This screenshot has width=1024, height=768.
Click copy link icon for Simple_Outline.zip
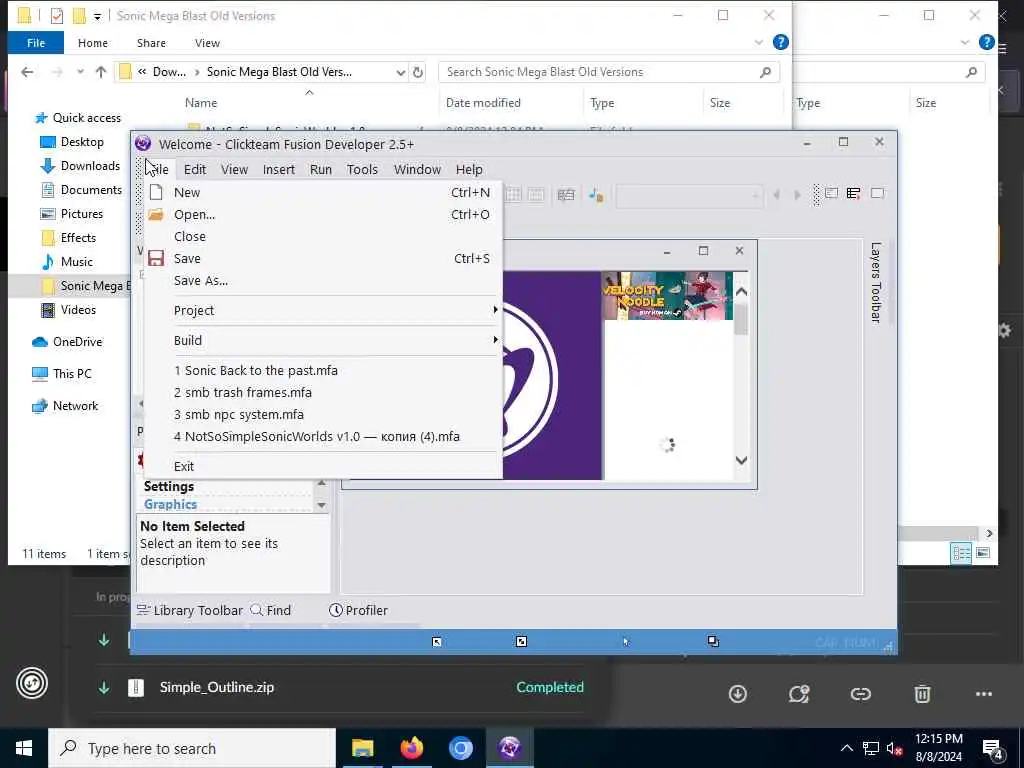(x=860, y=694)
